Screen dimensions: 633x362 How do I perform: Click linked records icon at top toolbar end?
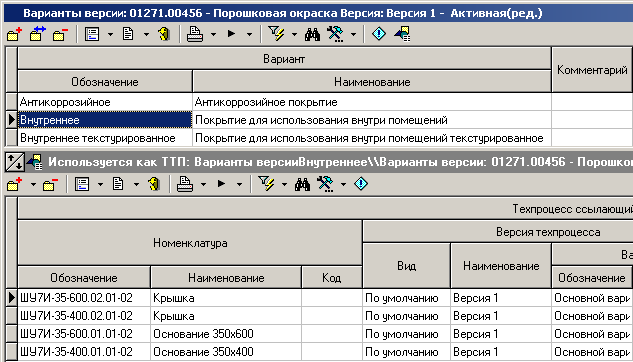[x=402, y=34]
